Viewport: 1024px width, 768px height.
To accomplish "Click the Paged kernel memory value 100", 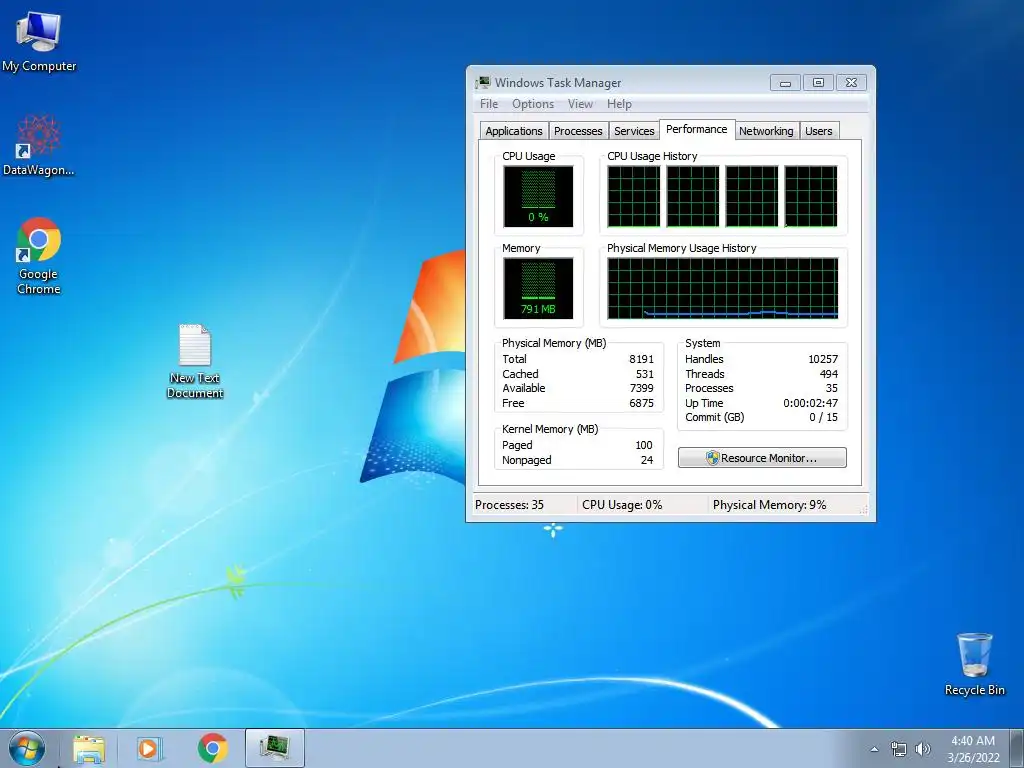I will [x=644, y=445].
